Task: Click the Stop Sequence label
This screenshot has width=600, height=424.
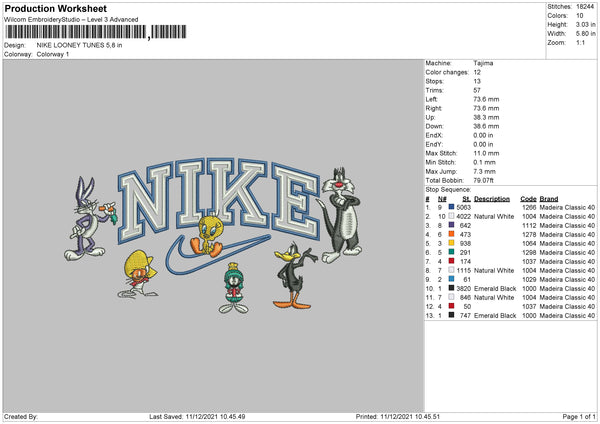Action: [x=448, y=189]
